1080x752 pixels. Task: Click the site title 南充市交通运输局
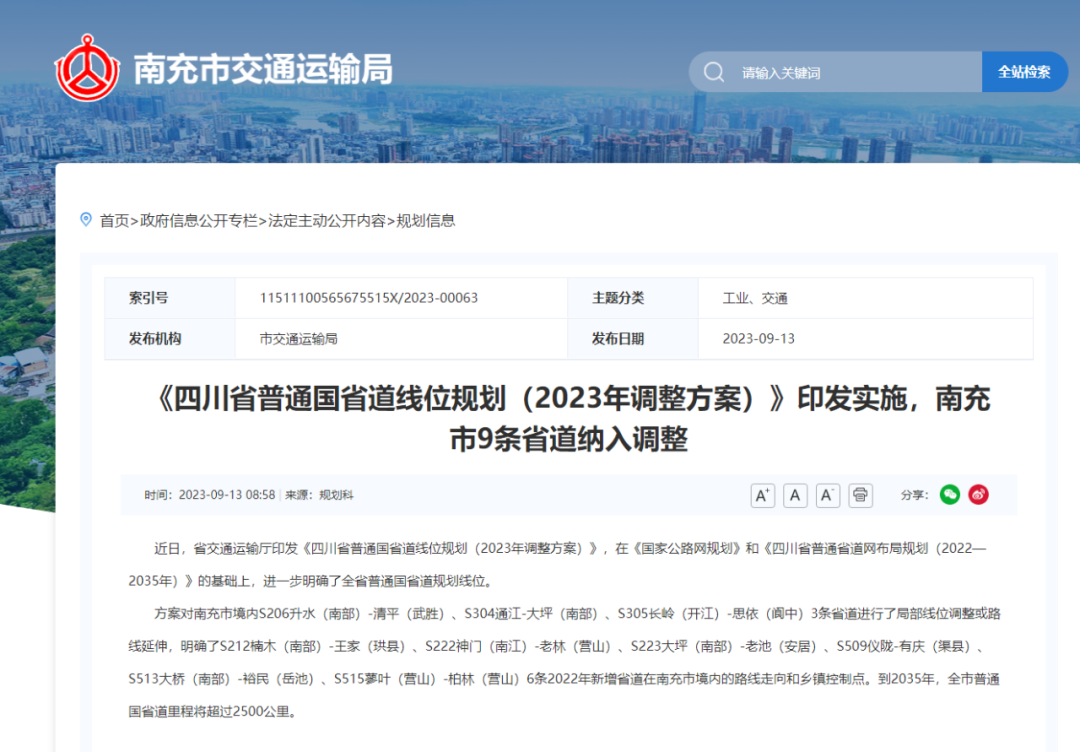[263, 69]
